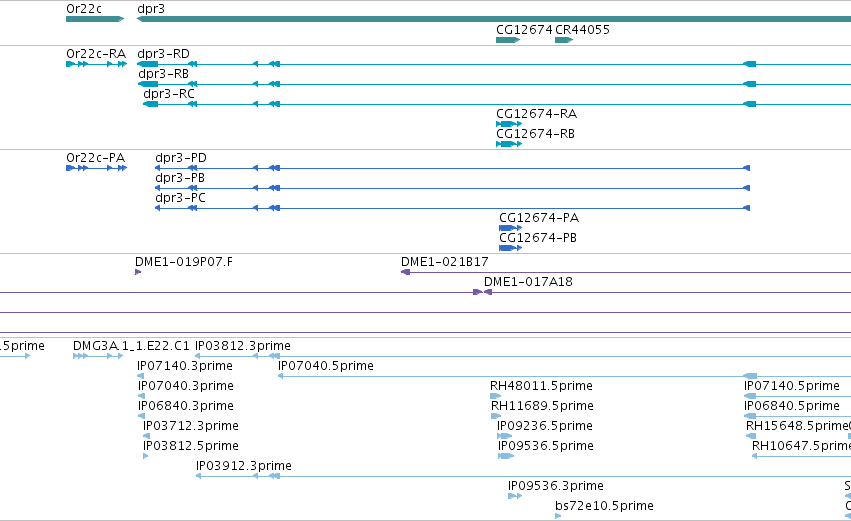Click the CG12674-RA transcript arrow glyph
Viewport: 851px width, 521px height.
tap(509, 124)
